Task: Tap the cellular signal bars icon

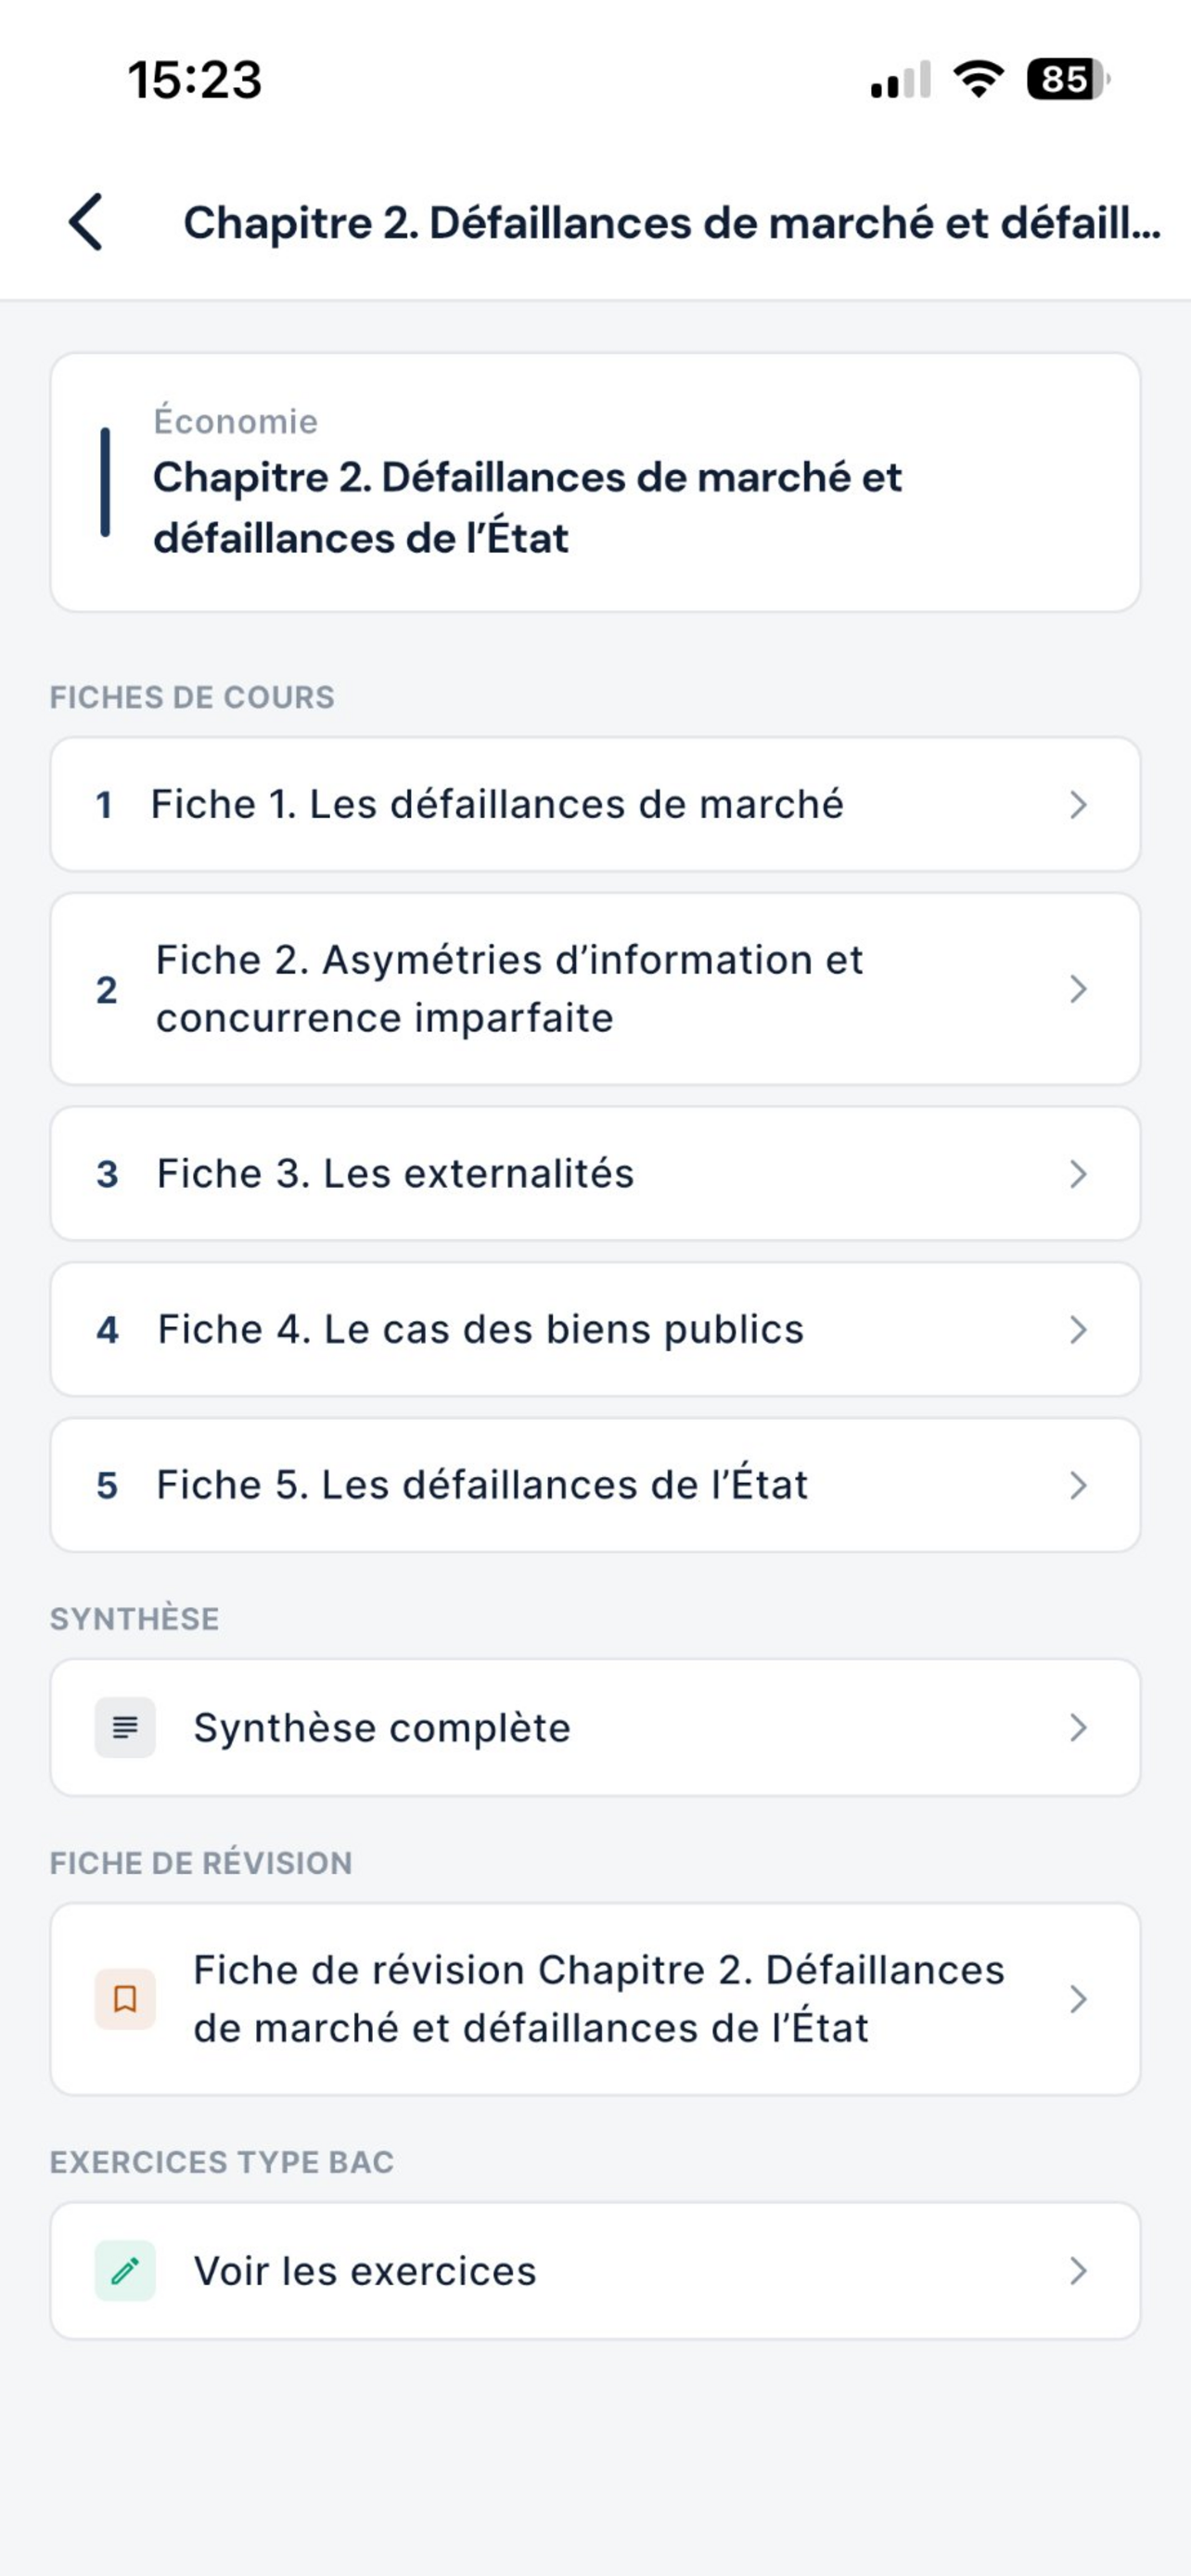Action: click(901, 80)
